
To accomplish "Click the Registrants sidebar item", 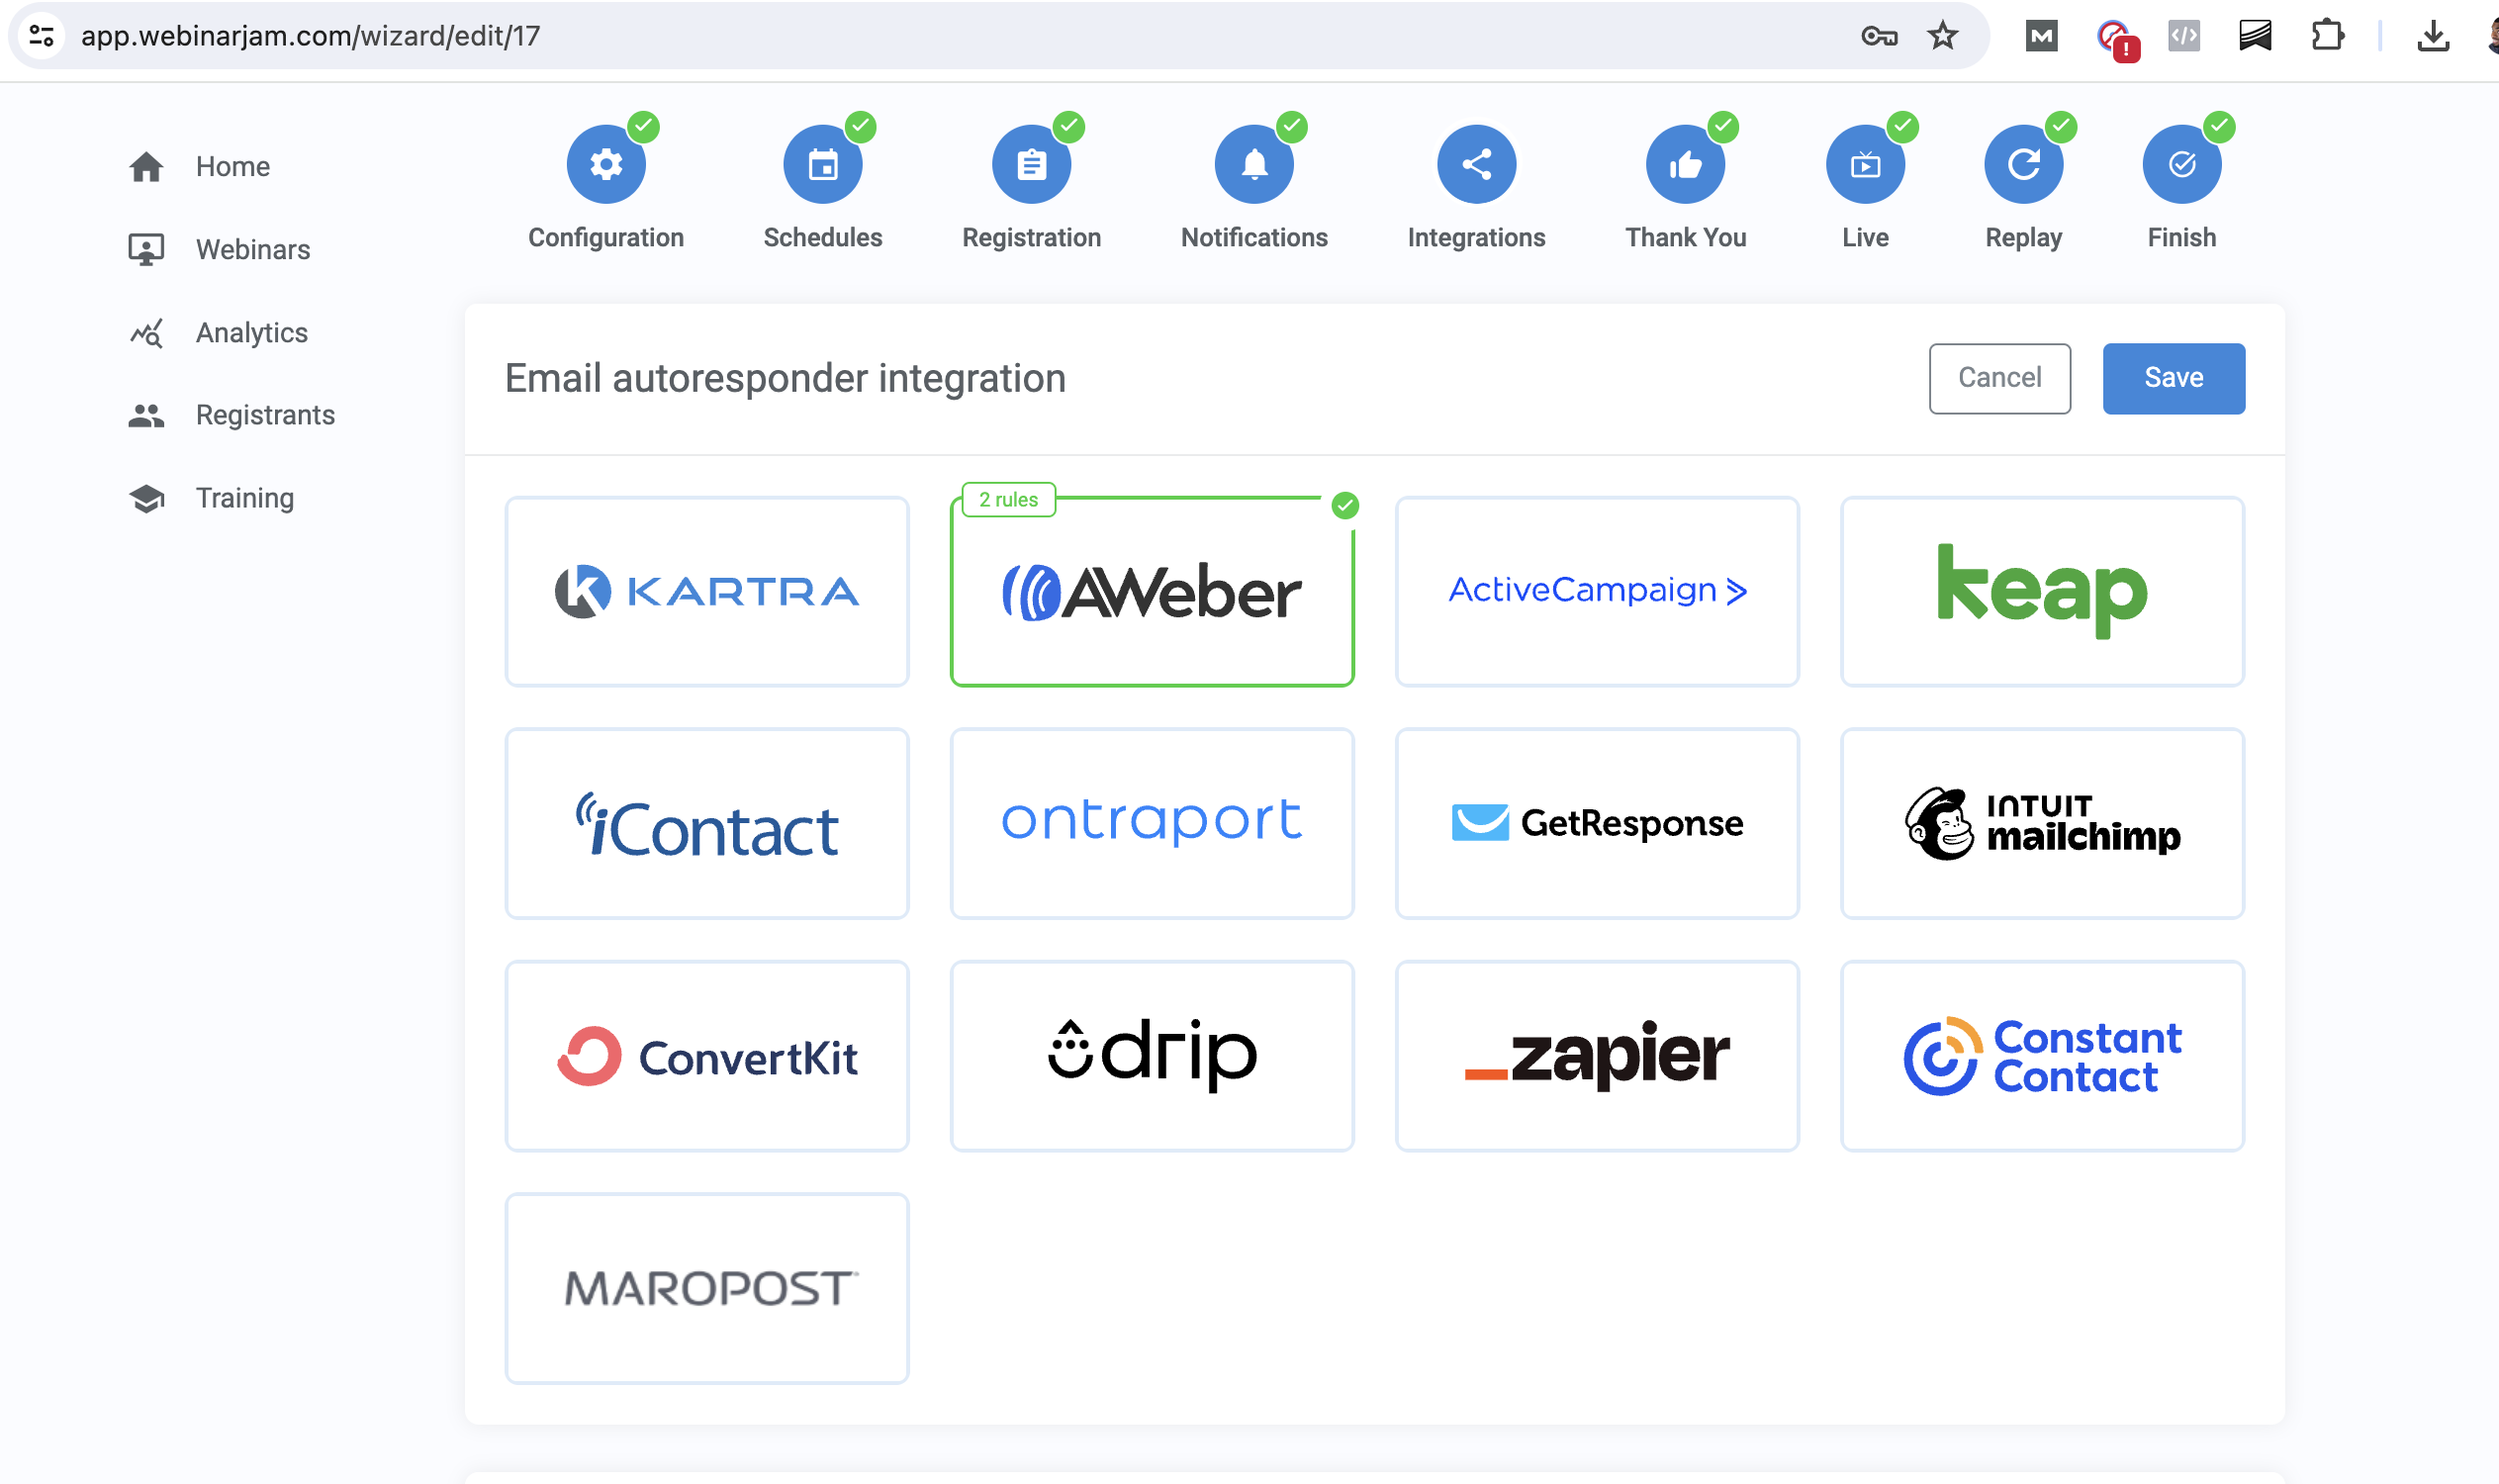I will [x=265, y=416].
